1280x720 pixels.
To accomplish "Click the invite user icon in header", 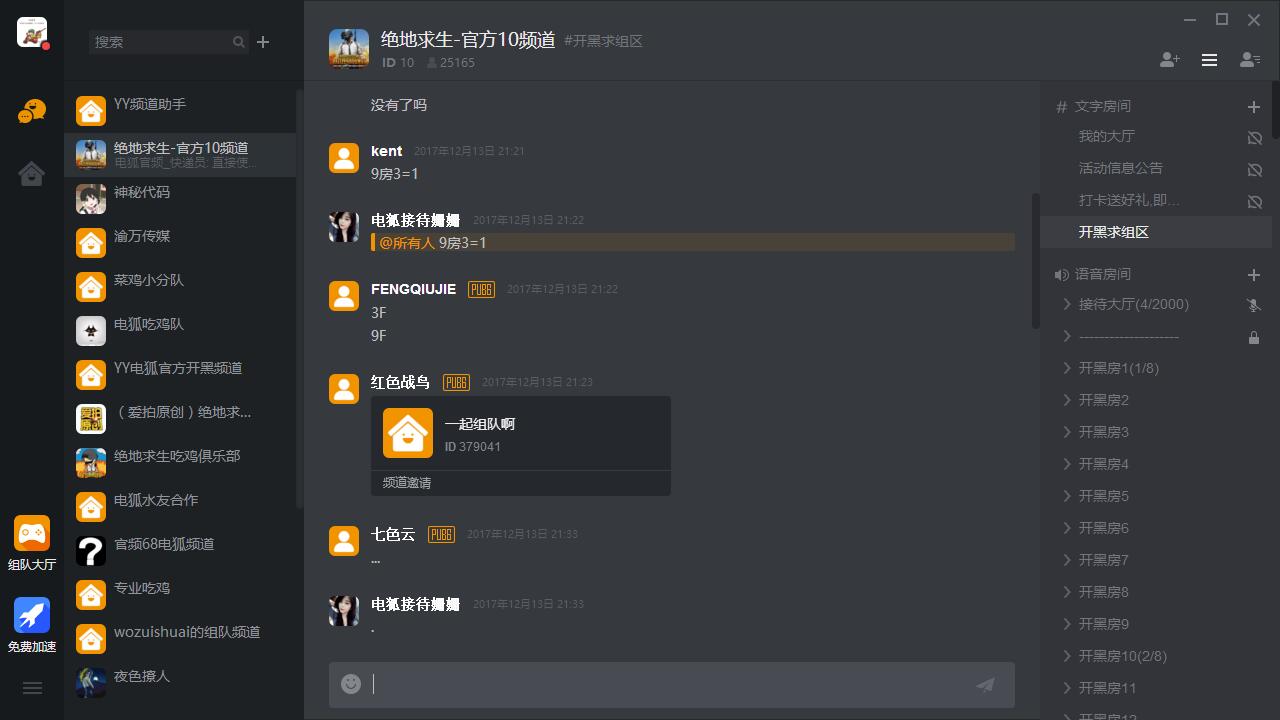I will click(x=1170, y=60).
